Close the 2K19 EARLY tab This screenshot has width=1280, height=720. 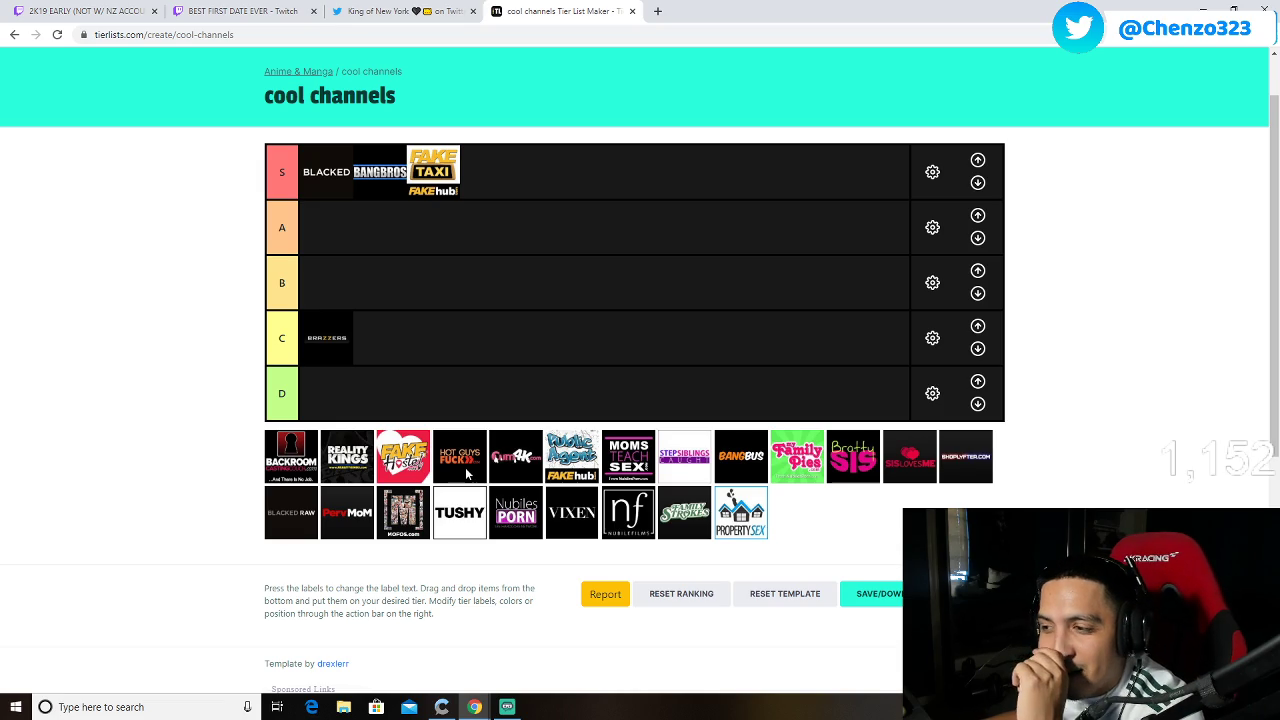pos(154,11)
